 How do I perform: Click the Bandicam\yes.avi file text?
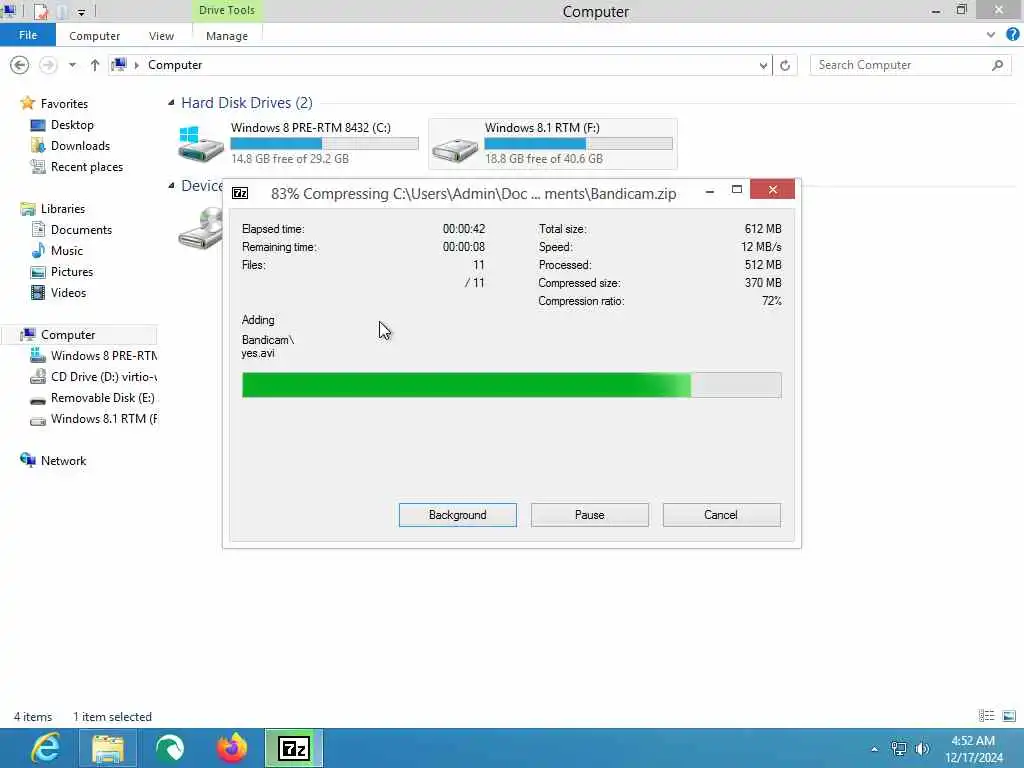click(268, 346)
